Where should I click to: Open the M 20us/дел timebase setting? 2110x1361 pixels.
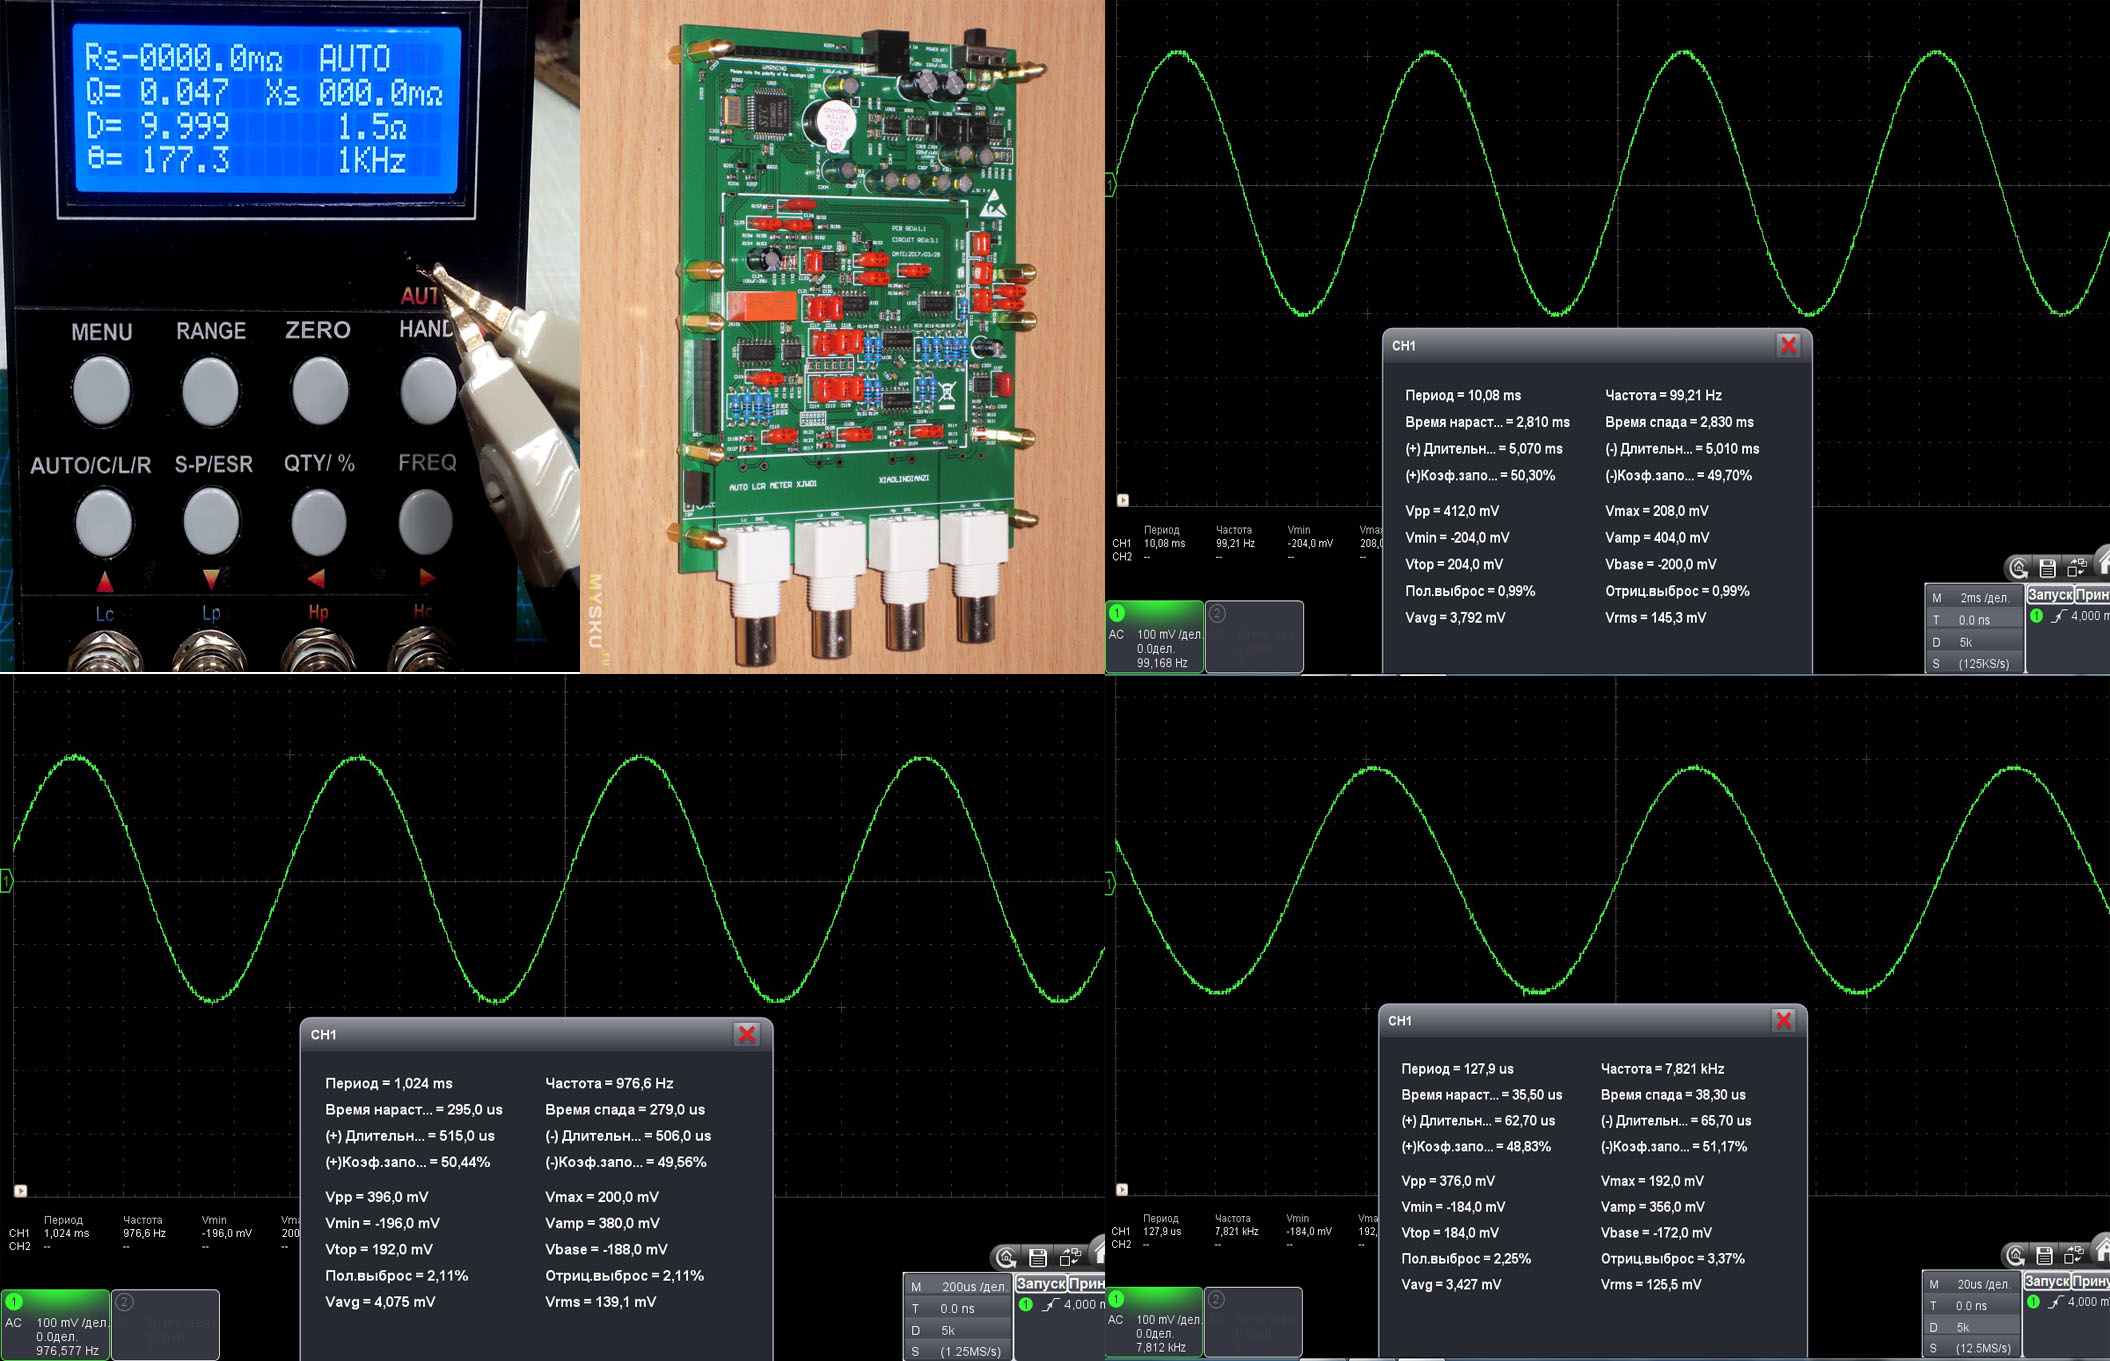[x=1972, y=1284]
